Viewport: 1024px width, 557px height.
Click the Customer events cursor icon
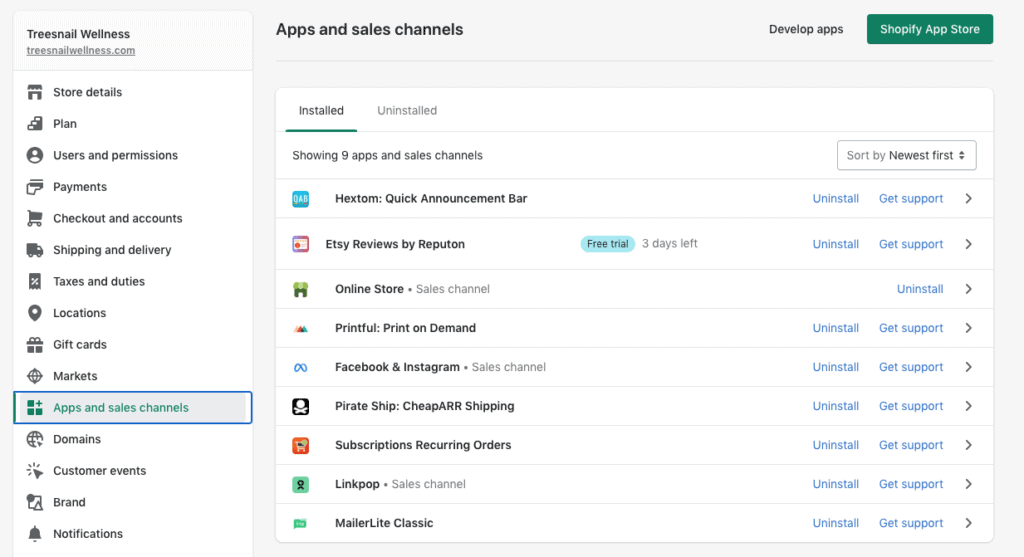(x=35, y=471)
